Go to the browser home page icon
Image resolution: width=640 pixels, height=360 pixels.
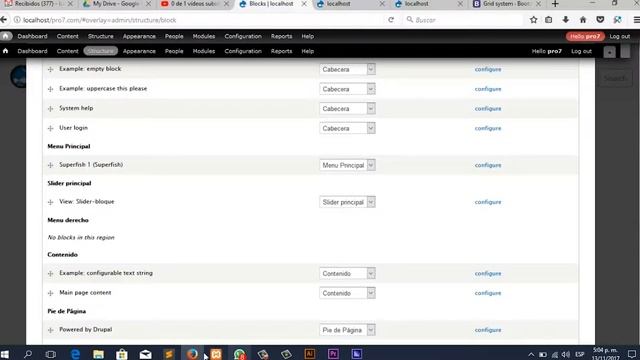(583, 20)
